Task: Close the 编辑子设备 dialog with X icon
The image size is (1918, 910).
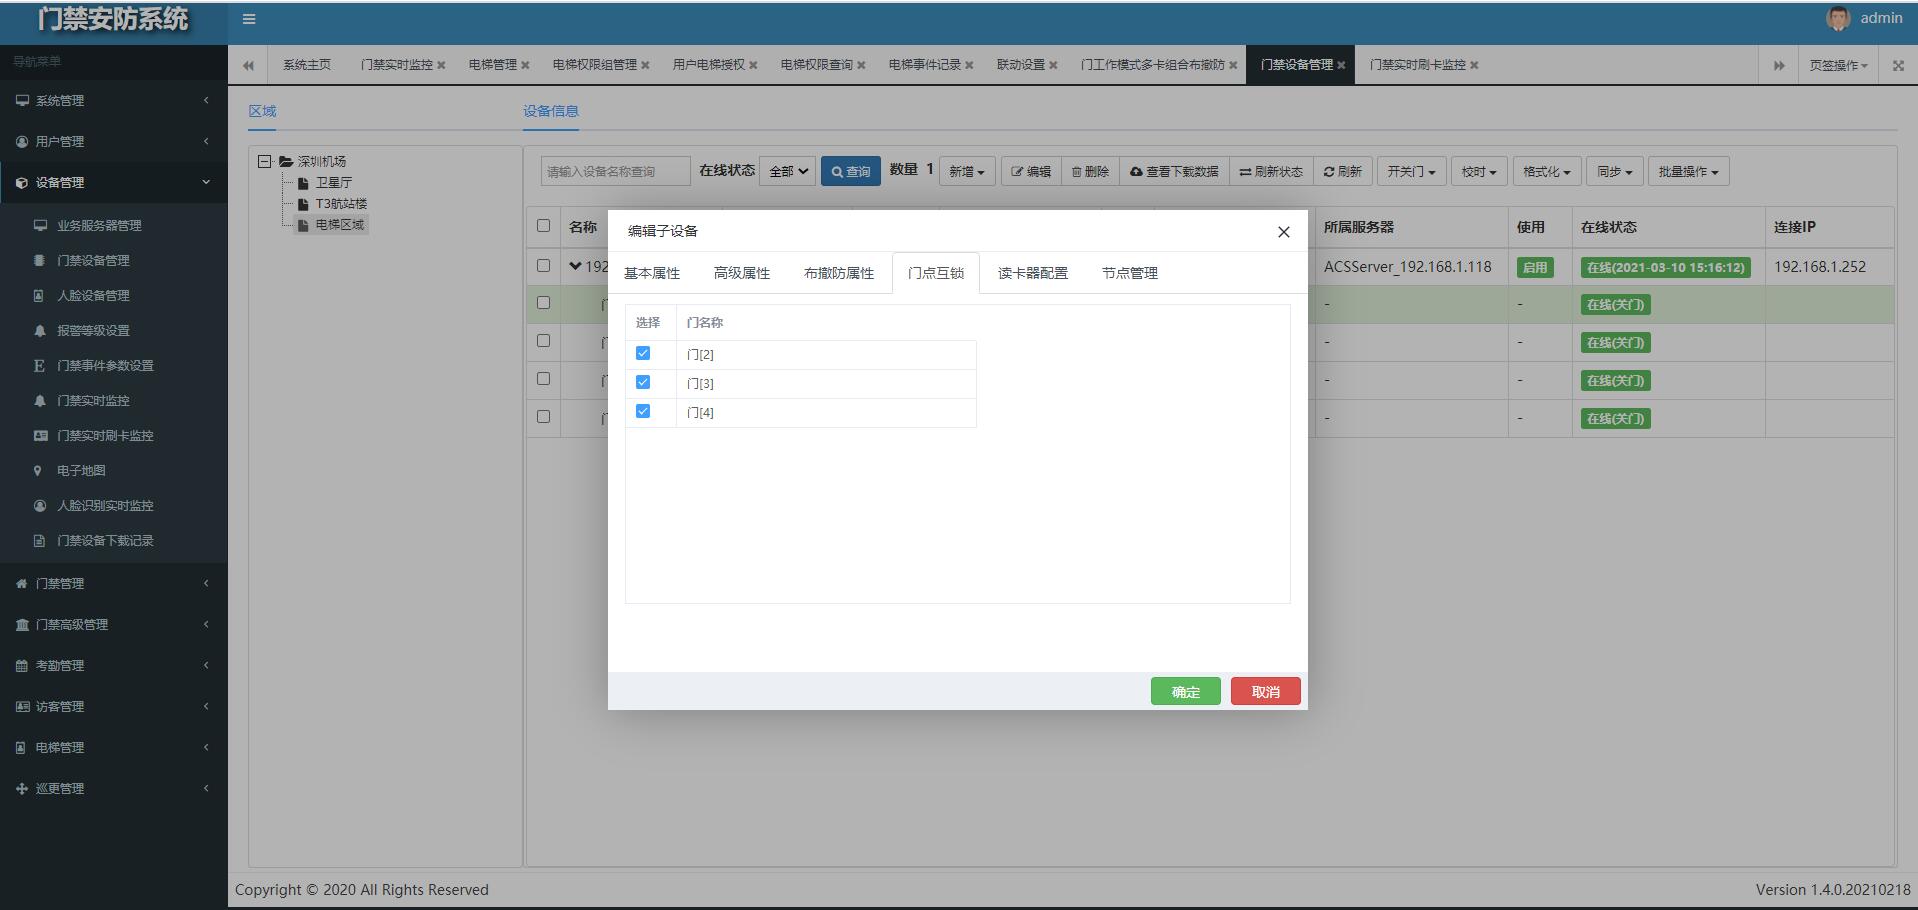Action: tap(1283, 232)
